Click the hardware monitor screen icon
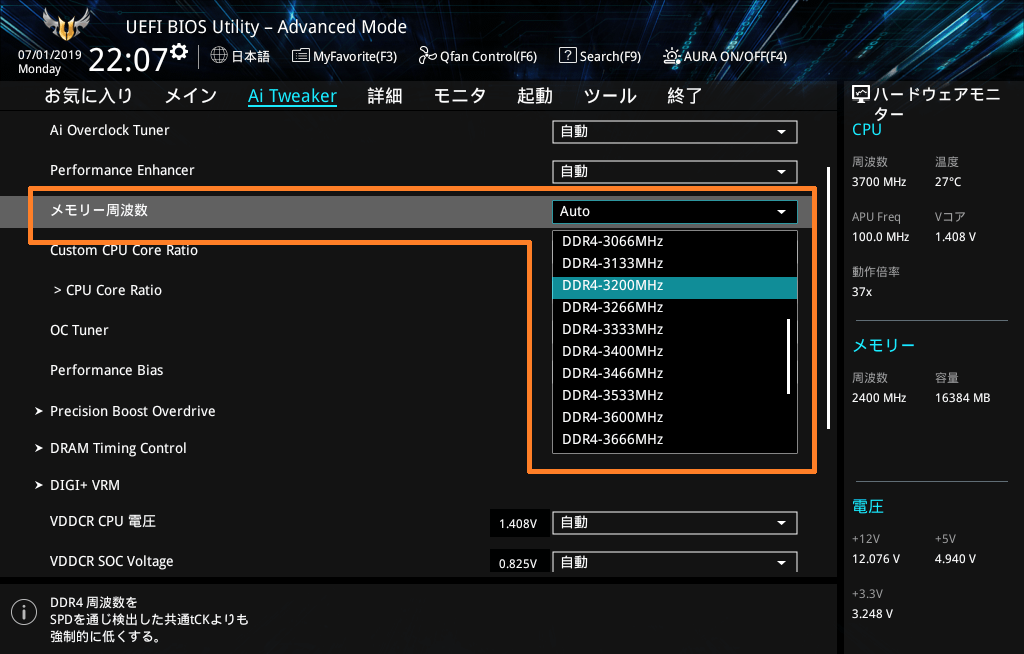This screenshot has width=1024, height=654. (x=861, y=95)
